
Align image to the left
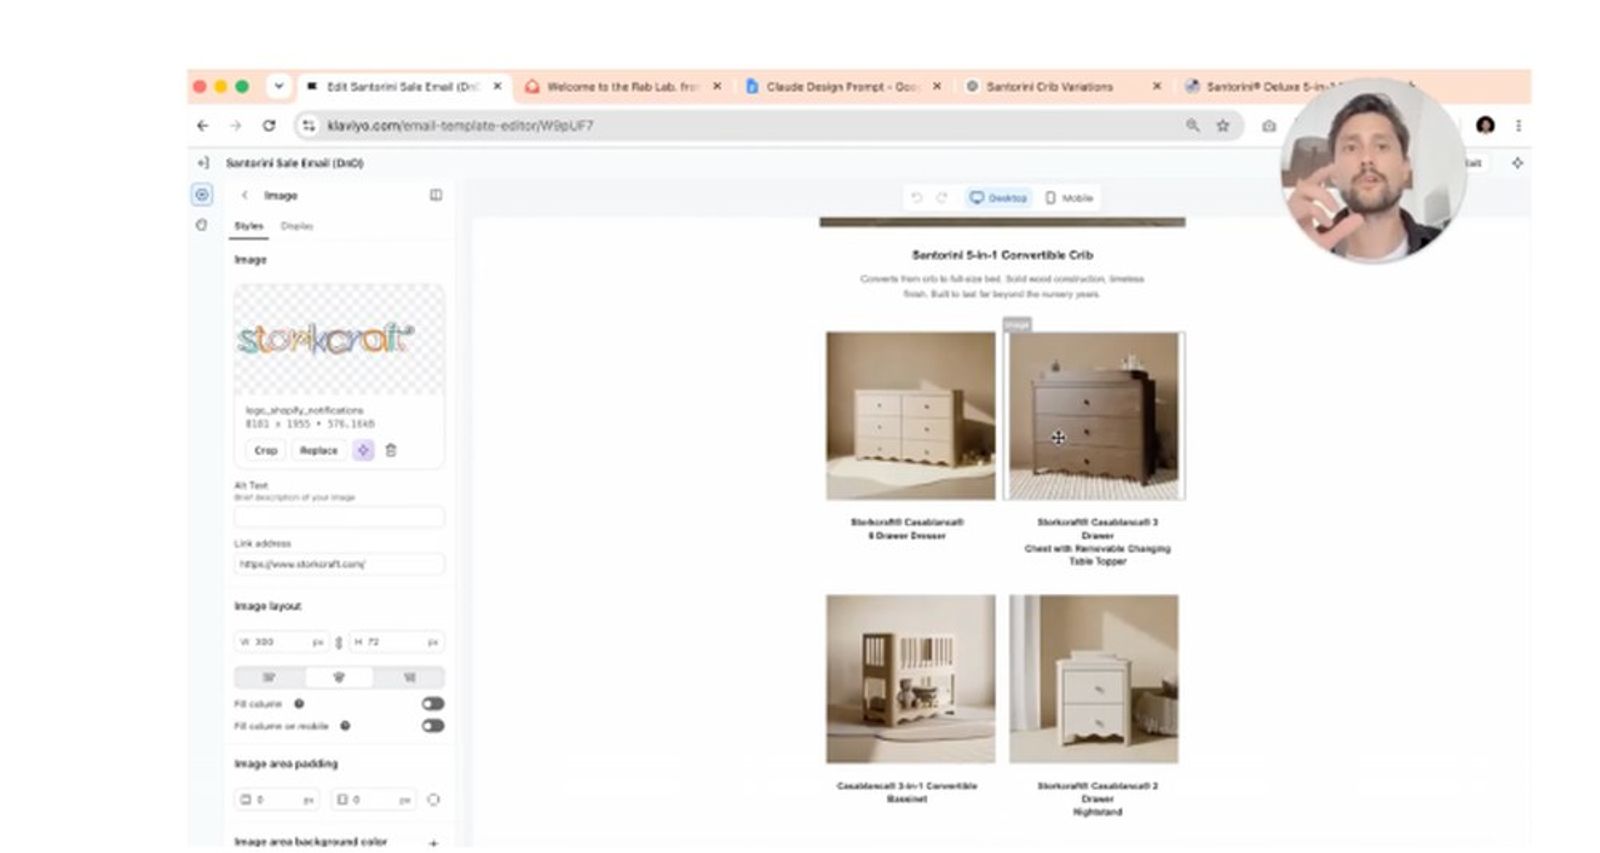269,678
